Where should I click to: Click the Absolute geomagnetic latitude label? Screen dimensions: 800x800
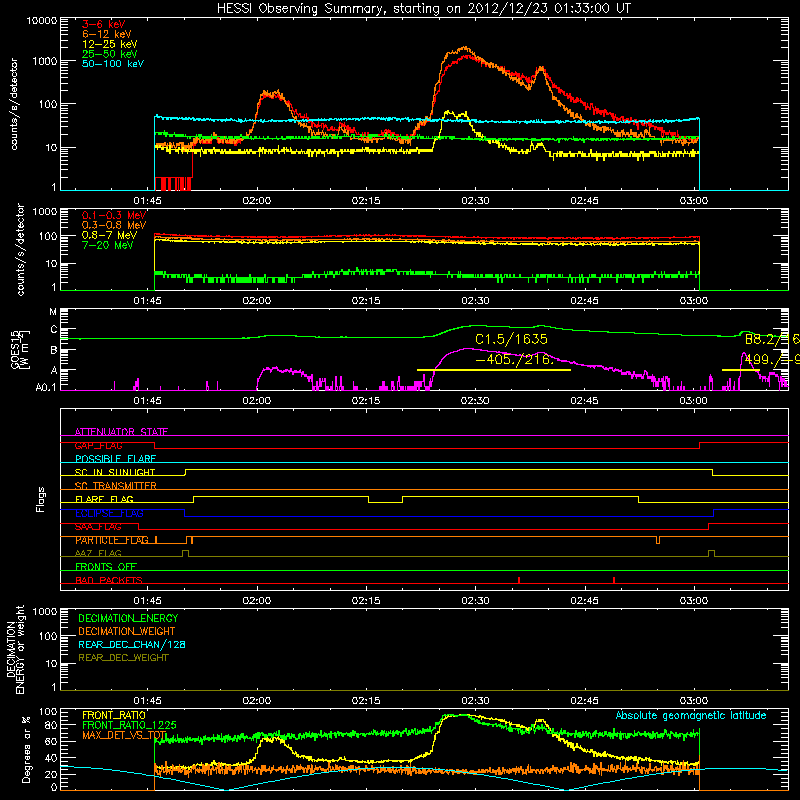point(691,716)
